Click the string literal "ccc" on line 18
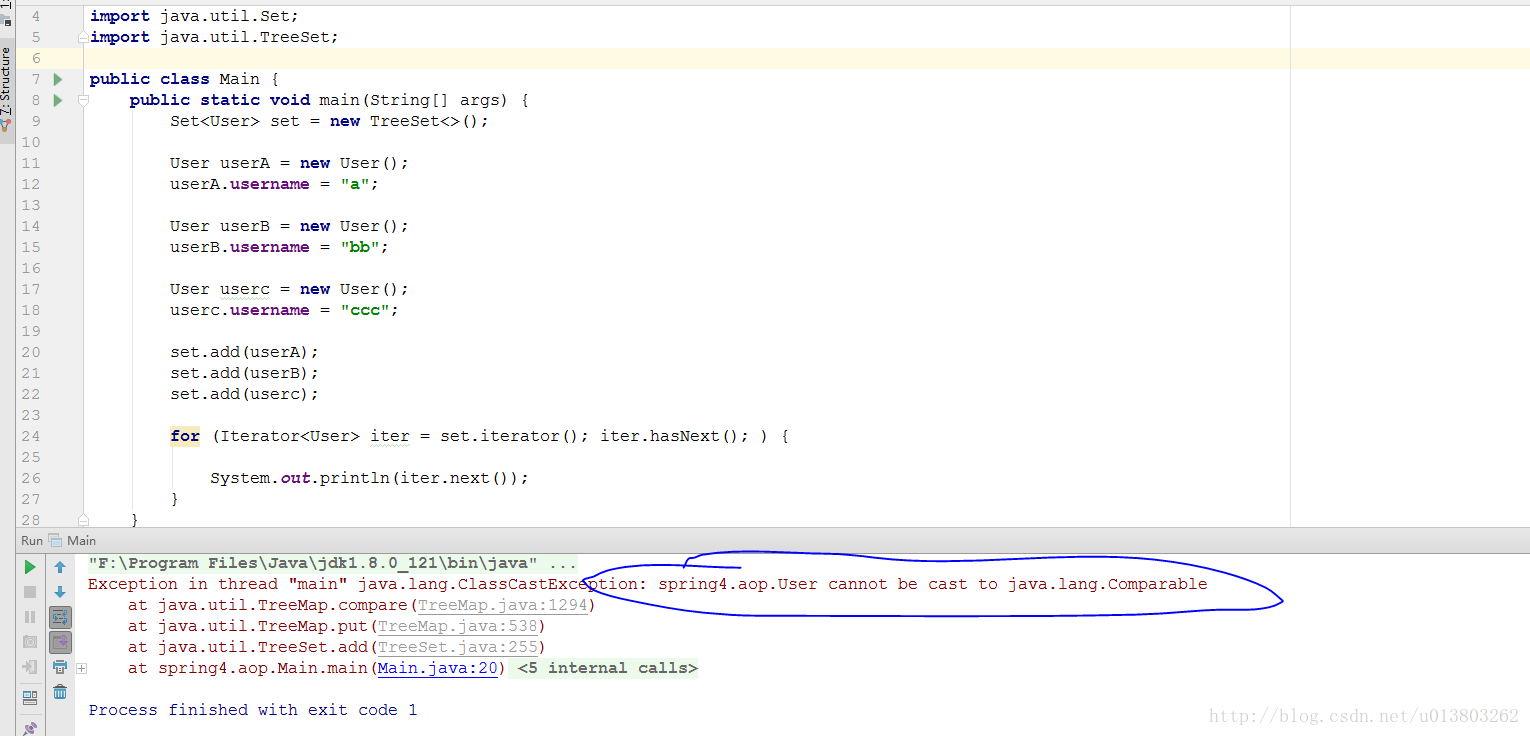 pos(364,310)
